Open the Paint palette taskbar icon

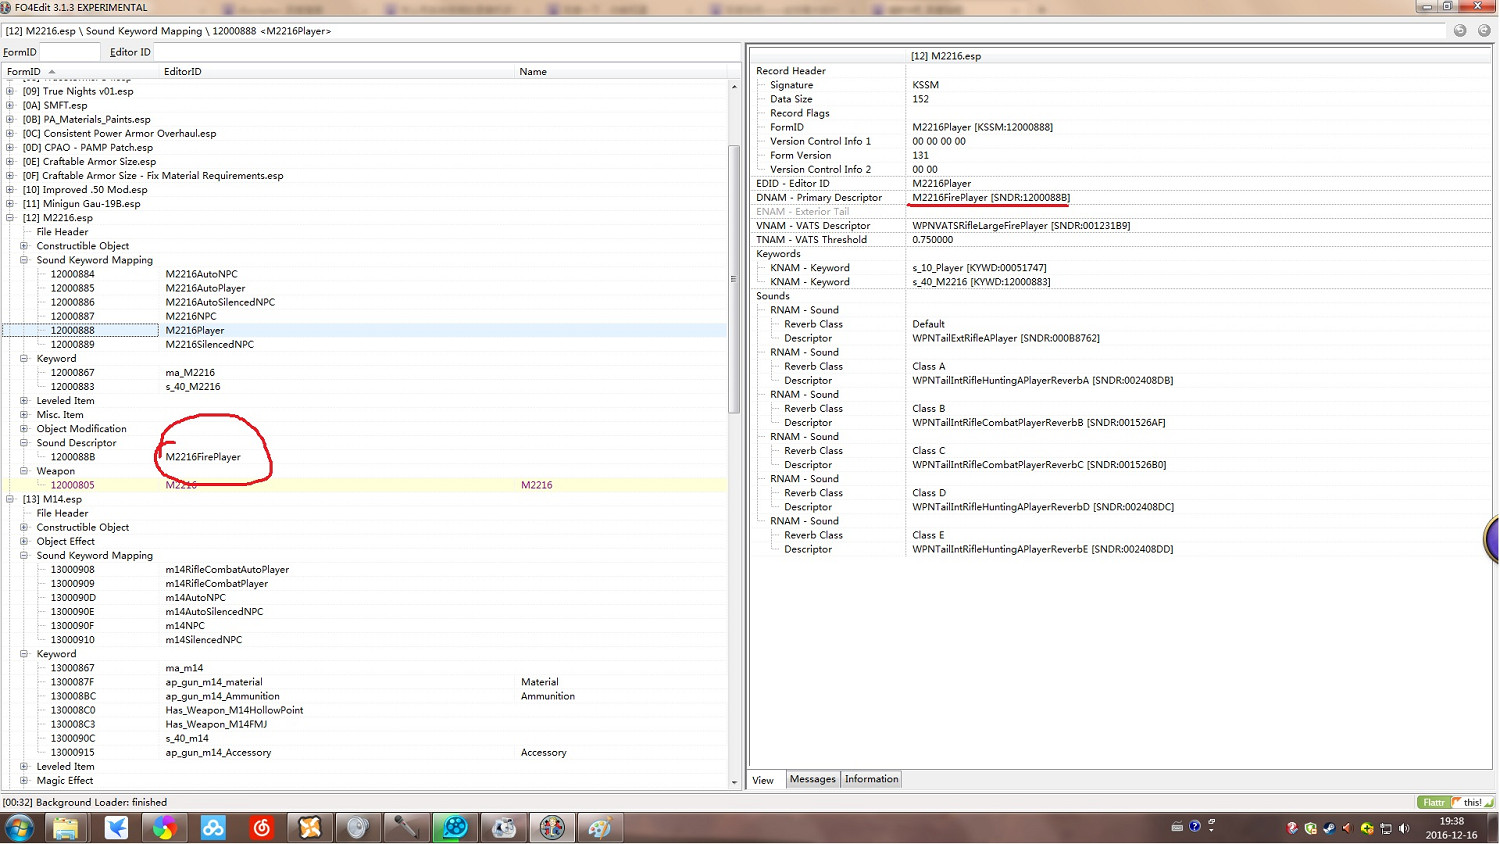[x=600, y=827]
